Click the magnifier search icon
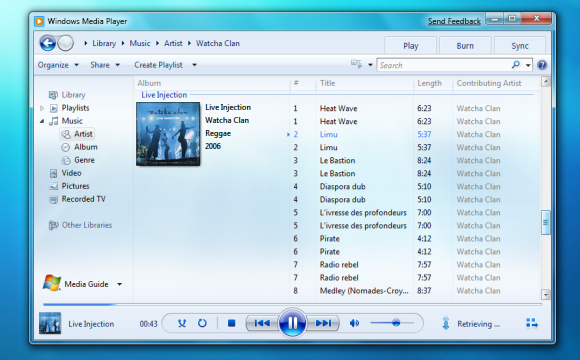The height and width of the screenshot is (360, 580). pyautogui.click(x=516, y=65)
